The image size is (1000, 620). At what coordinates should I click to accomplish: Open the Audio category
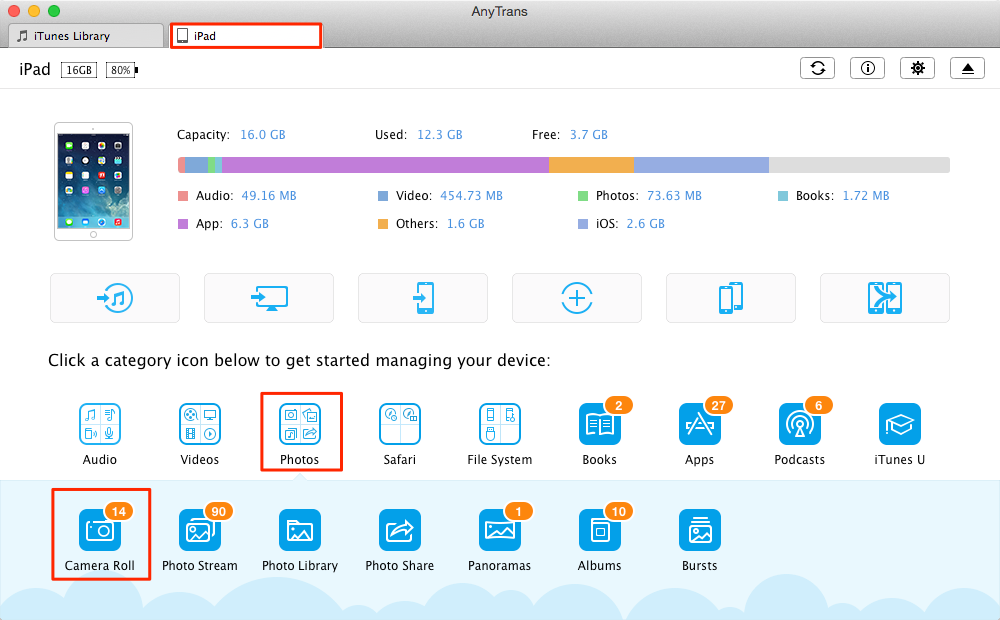coord(99,434)
